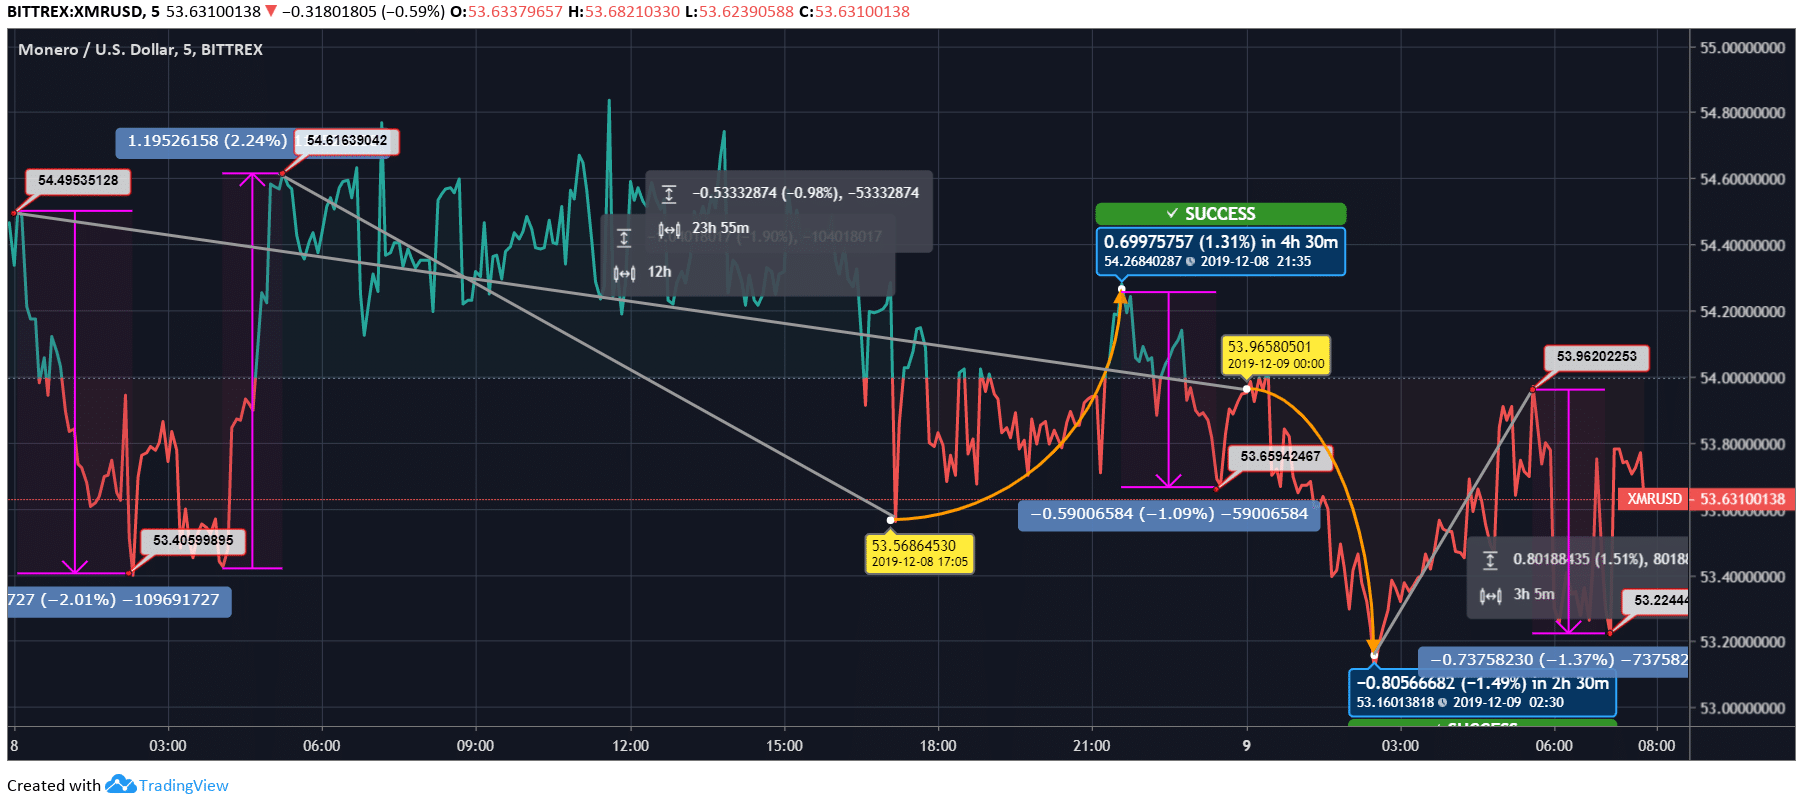Viewport: 1804px width, 807px height.
Task: Click the 1.19526158 (2.24%) measurement label
Action: point(207,141)
